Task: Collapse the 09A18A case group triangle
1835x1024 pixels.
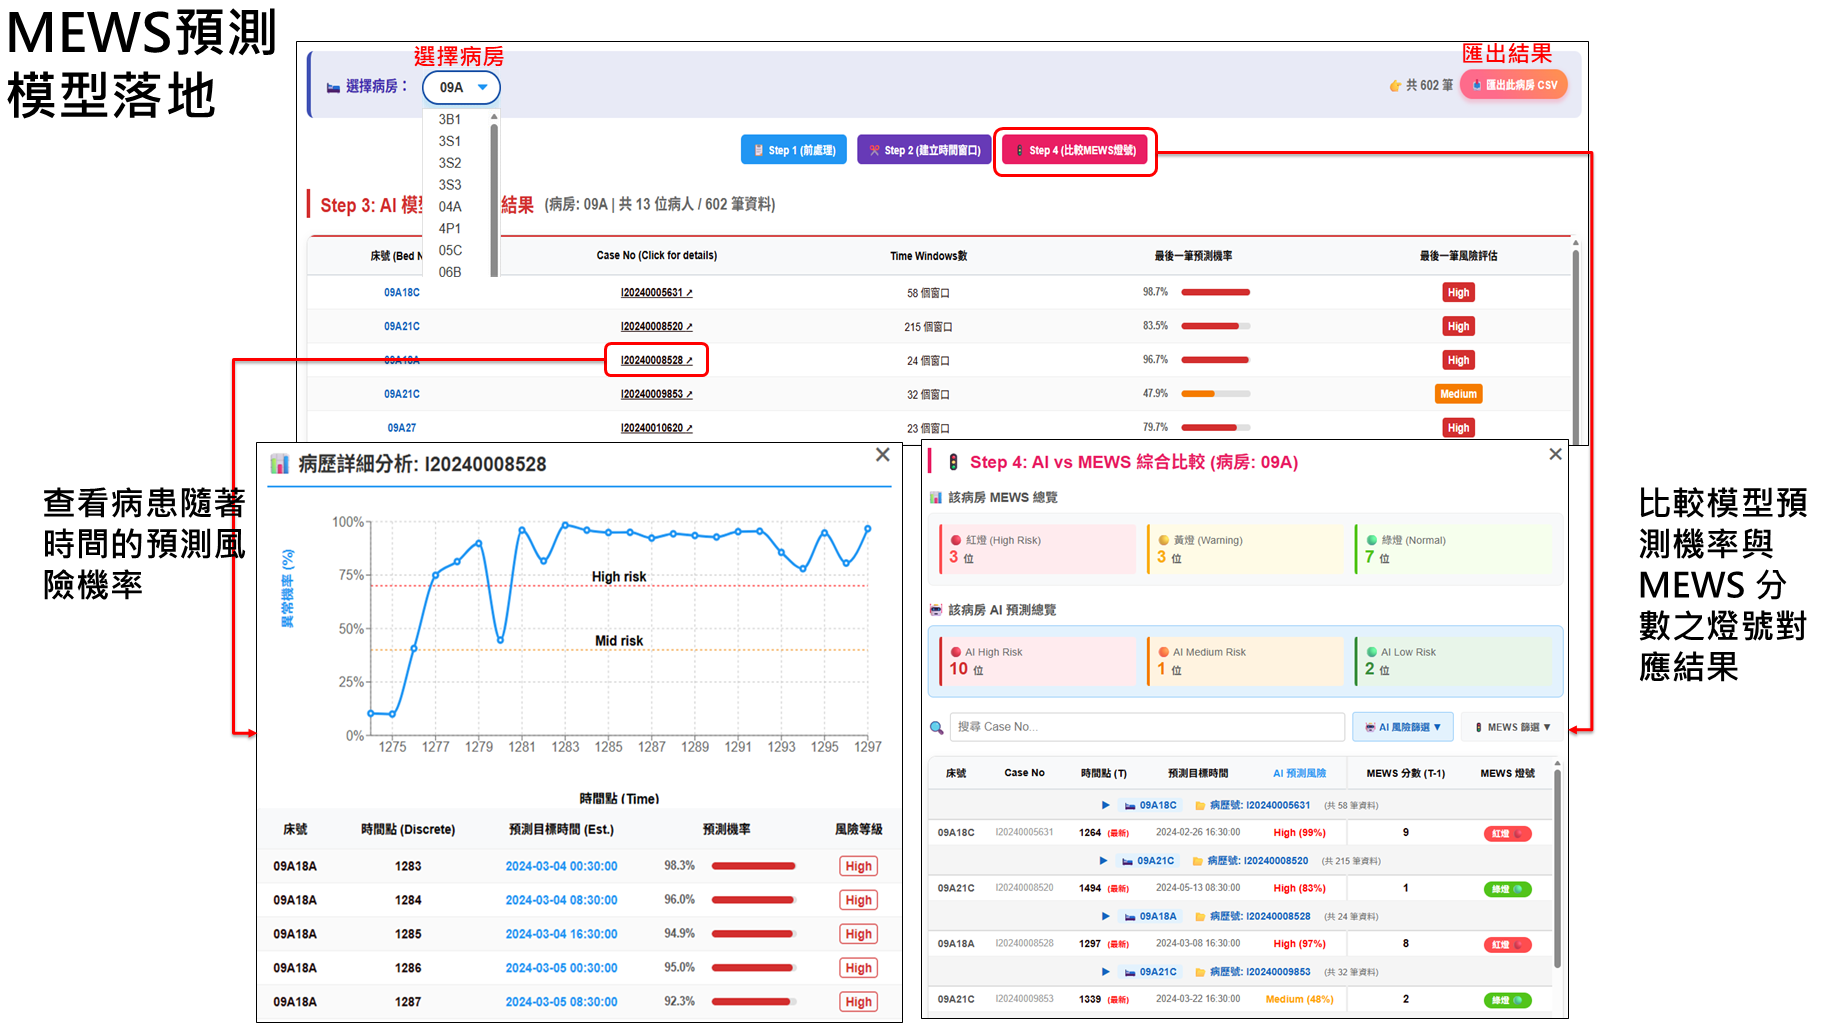Action: [x=1105, y=916]
